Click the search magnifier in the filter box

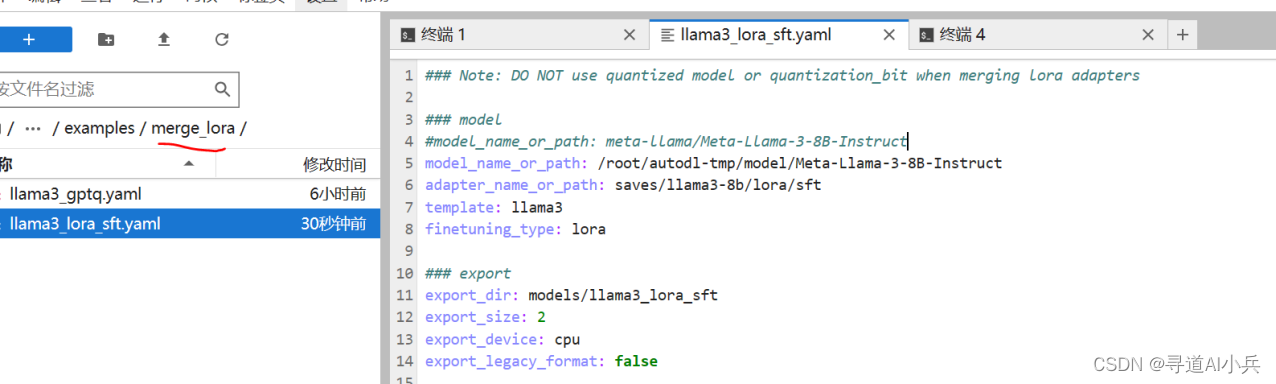[223, 89]
